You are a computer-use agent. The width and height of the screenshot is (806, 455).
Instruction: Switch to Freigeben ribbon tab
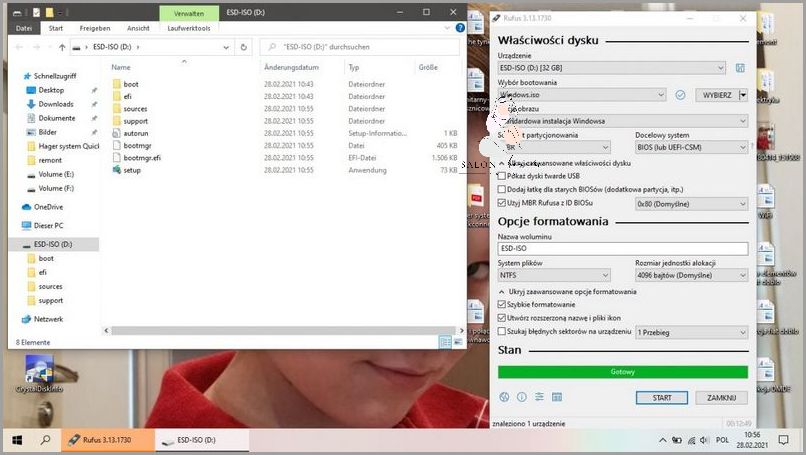pyautogui.click(x=95, y=28)
